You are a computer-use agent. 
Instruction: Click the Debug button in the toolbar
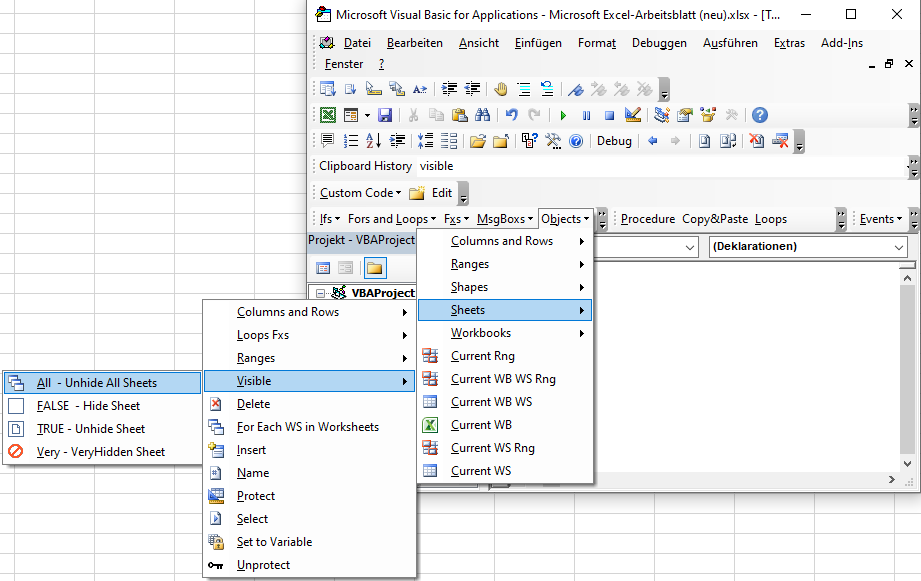pyautogui.click(x=614, y=141)
